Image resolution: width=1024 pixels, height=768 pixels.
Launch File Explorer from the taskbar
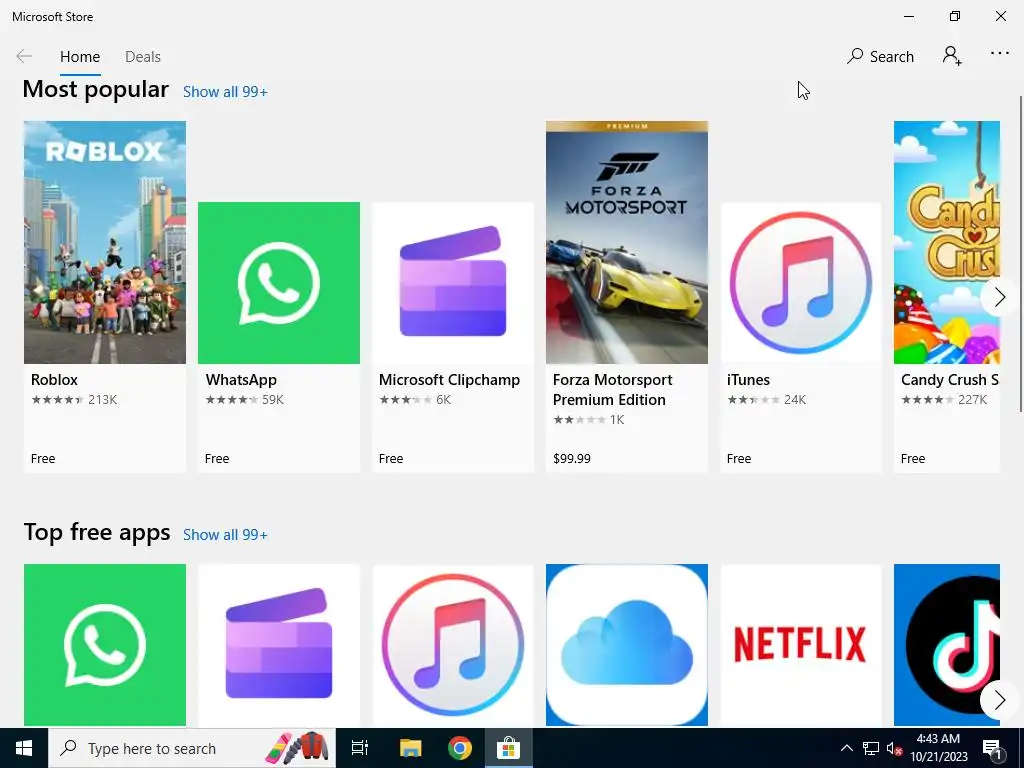[411, 748]
